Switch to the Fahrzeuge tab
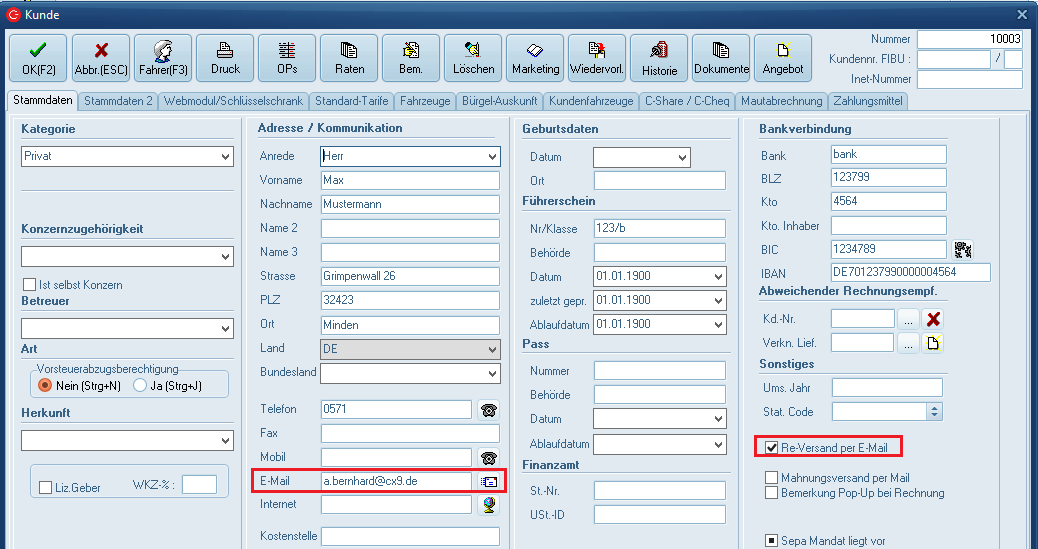The height and width of the screenshot is (549, 1038). tap(425, 101)
